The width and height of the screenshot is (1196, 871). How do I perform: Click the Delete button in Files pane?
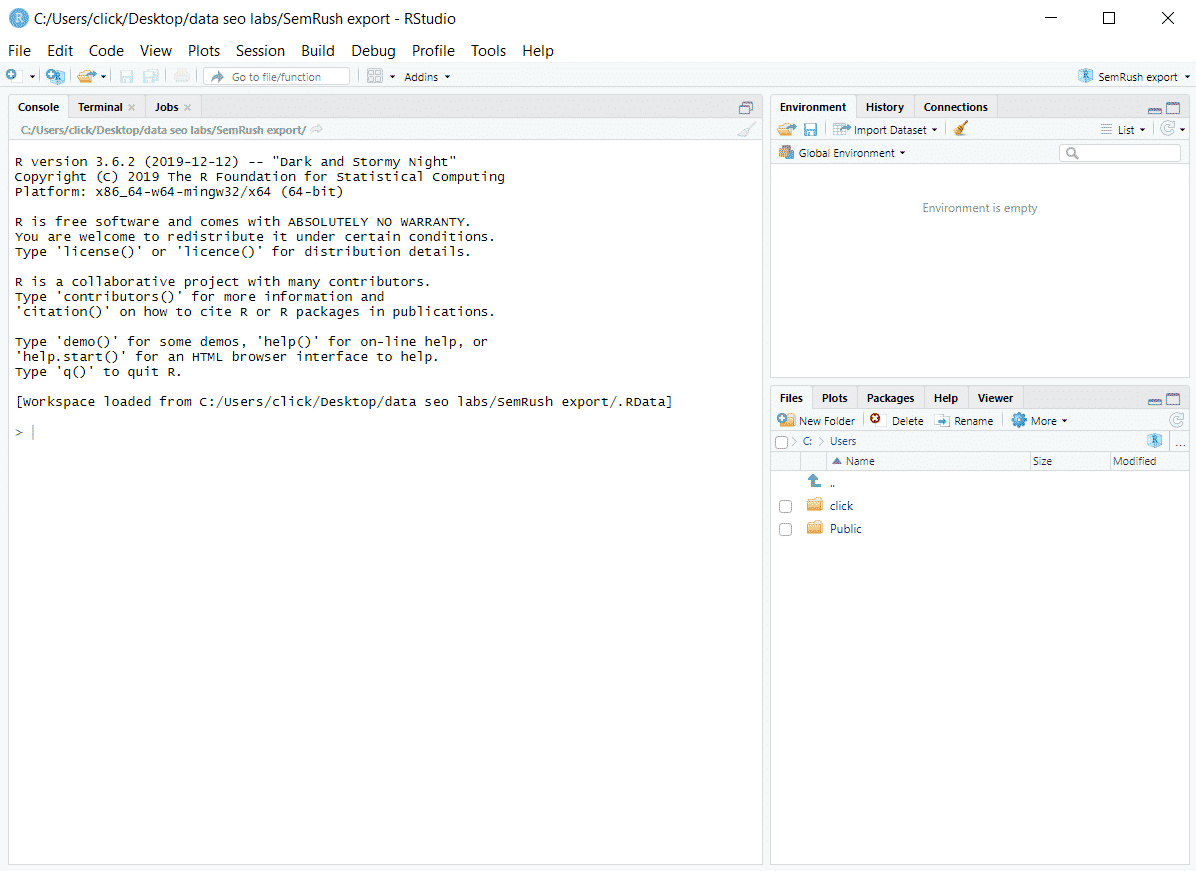click(897, 420)
